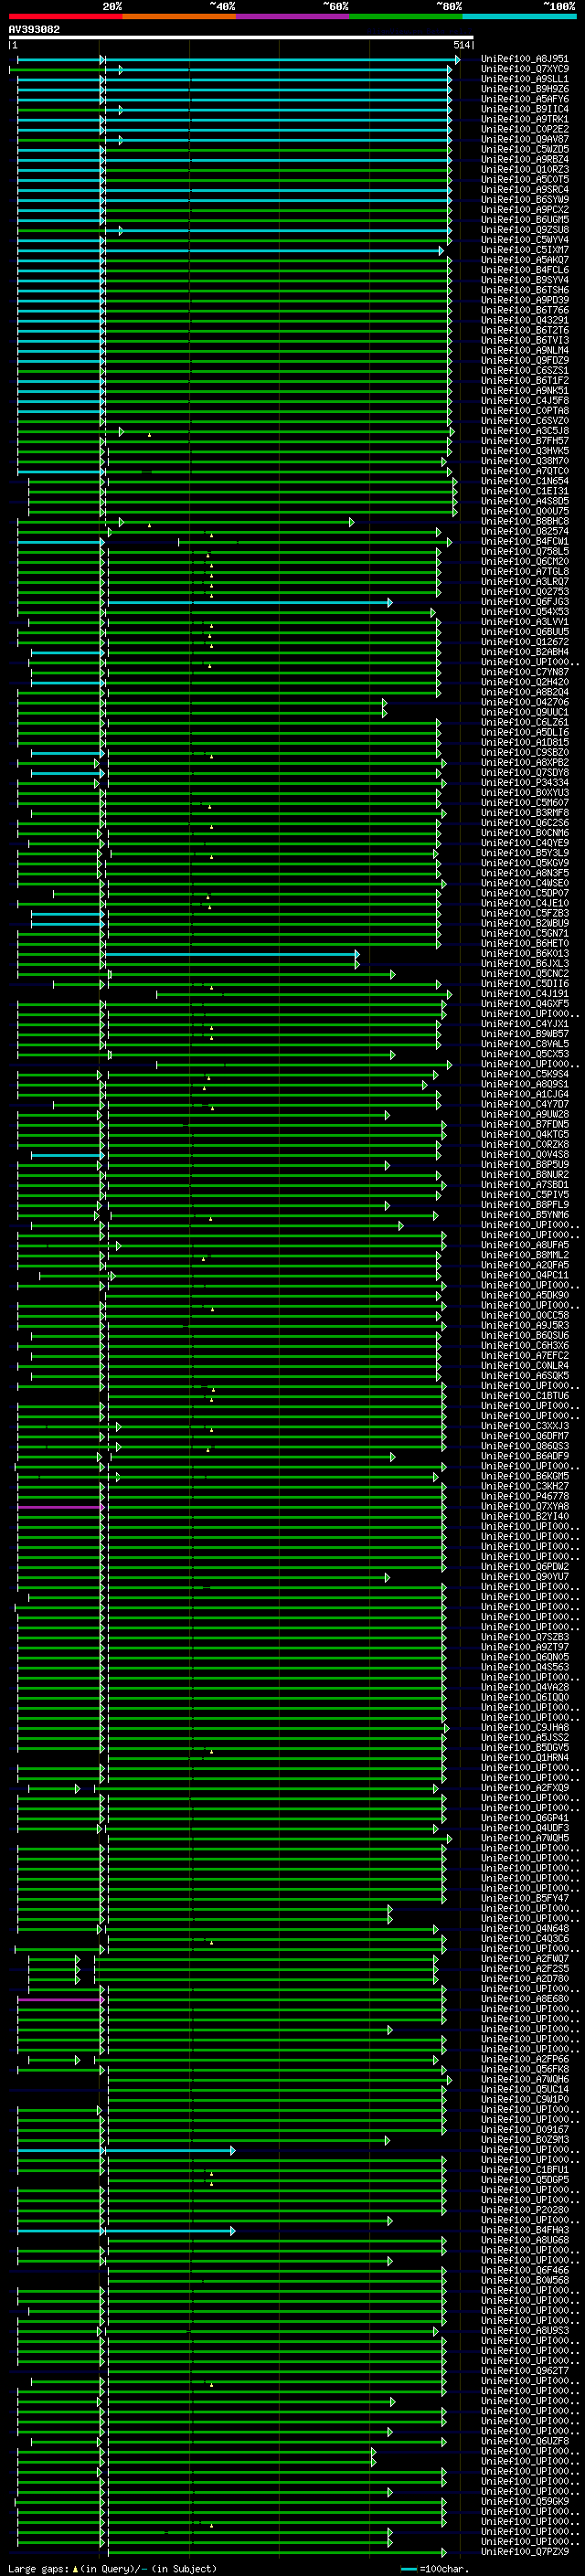585x2576 pixels.
Task: Click UniRef100_B8P5U9 label
Action: tap(525, 1165)
